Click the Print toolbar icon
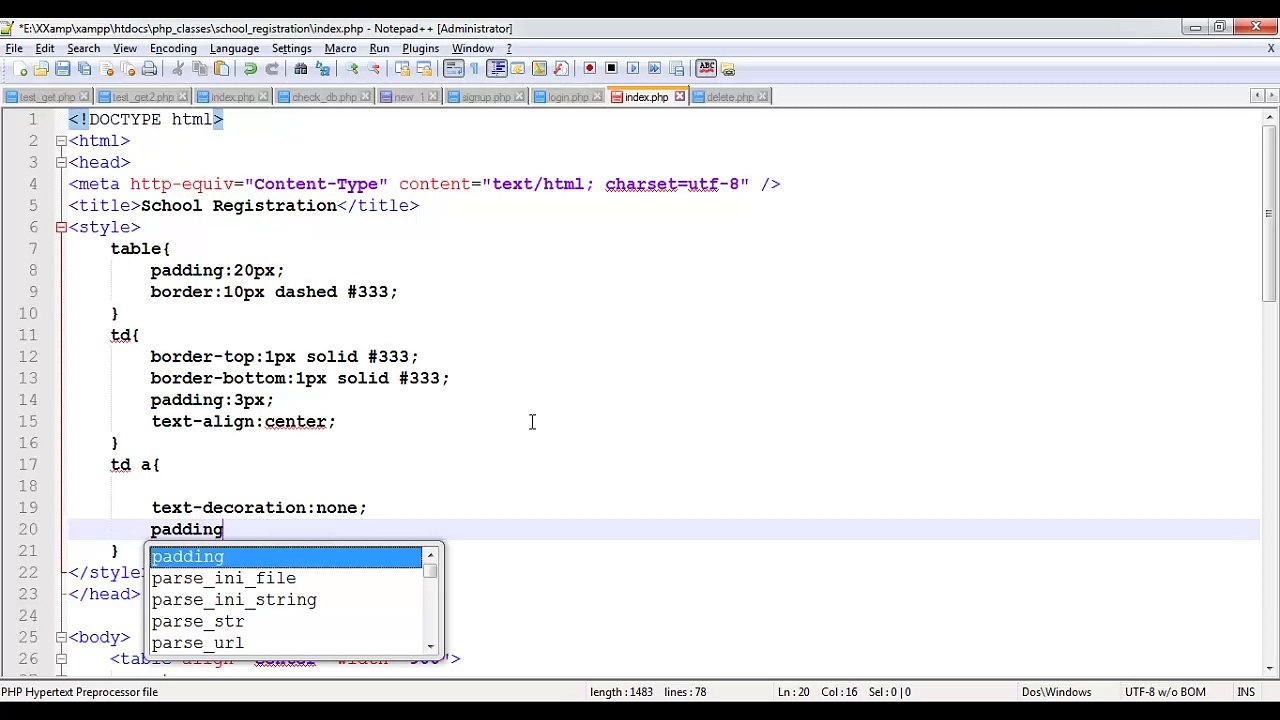Viewport: 1280px width, 720px height. pyautogui.click(x=149, y=69)
